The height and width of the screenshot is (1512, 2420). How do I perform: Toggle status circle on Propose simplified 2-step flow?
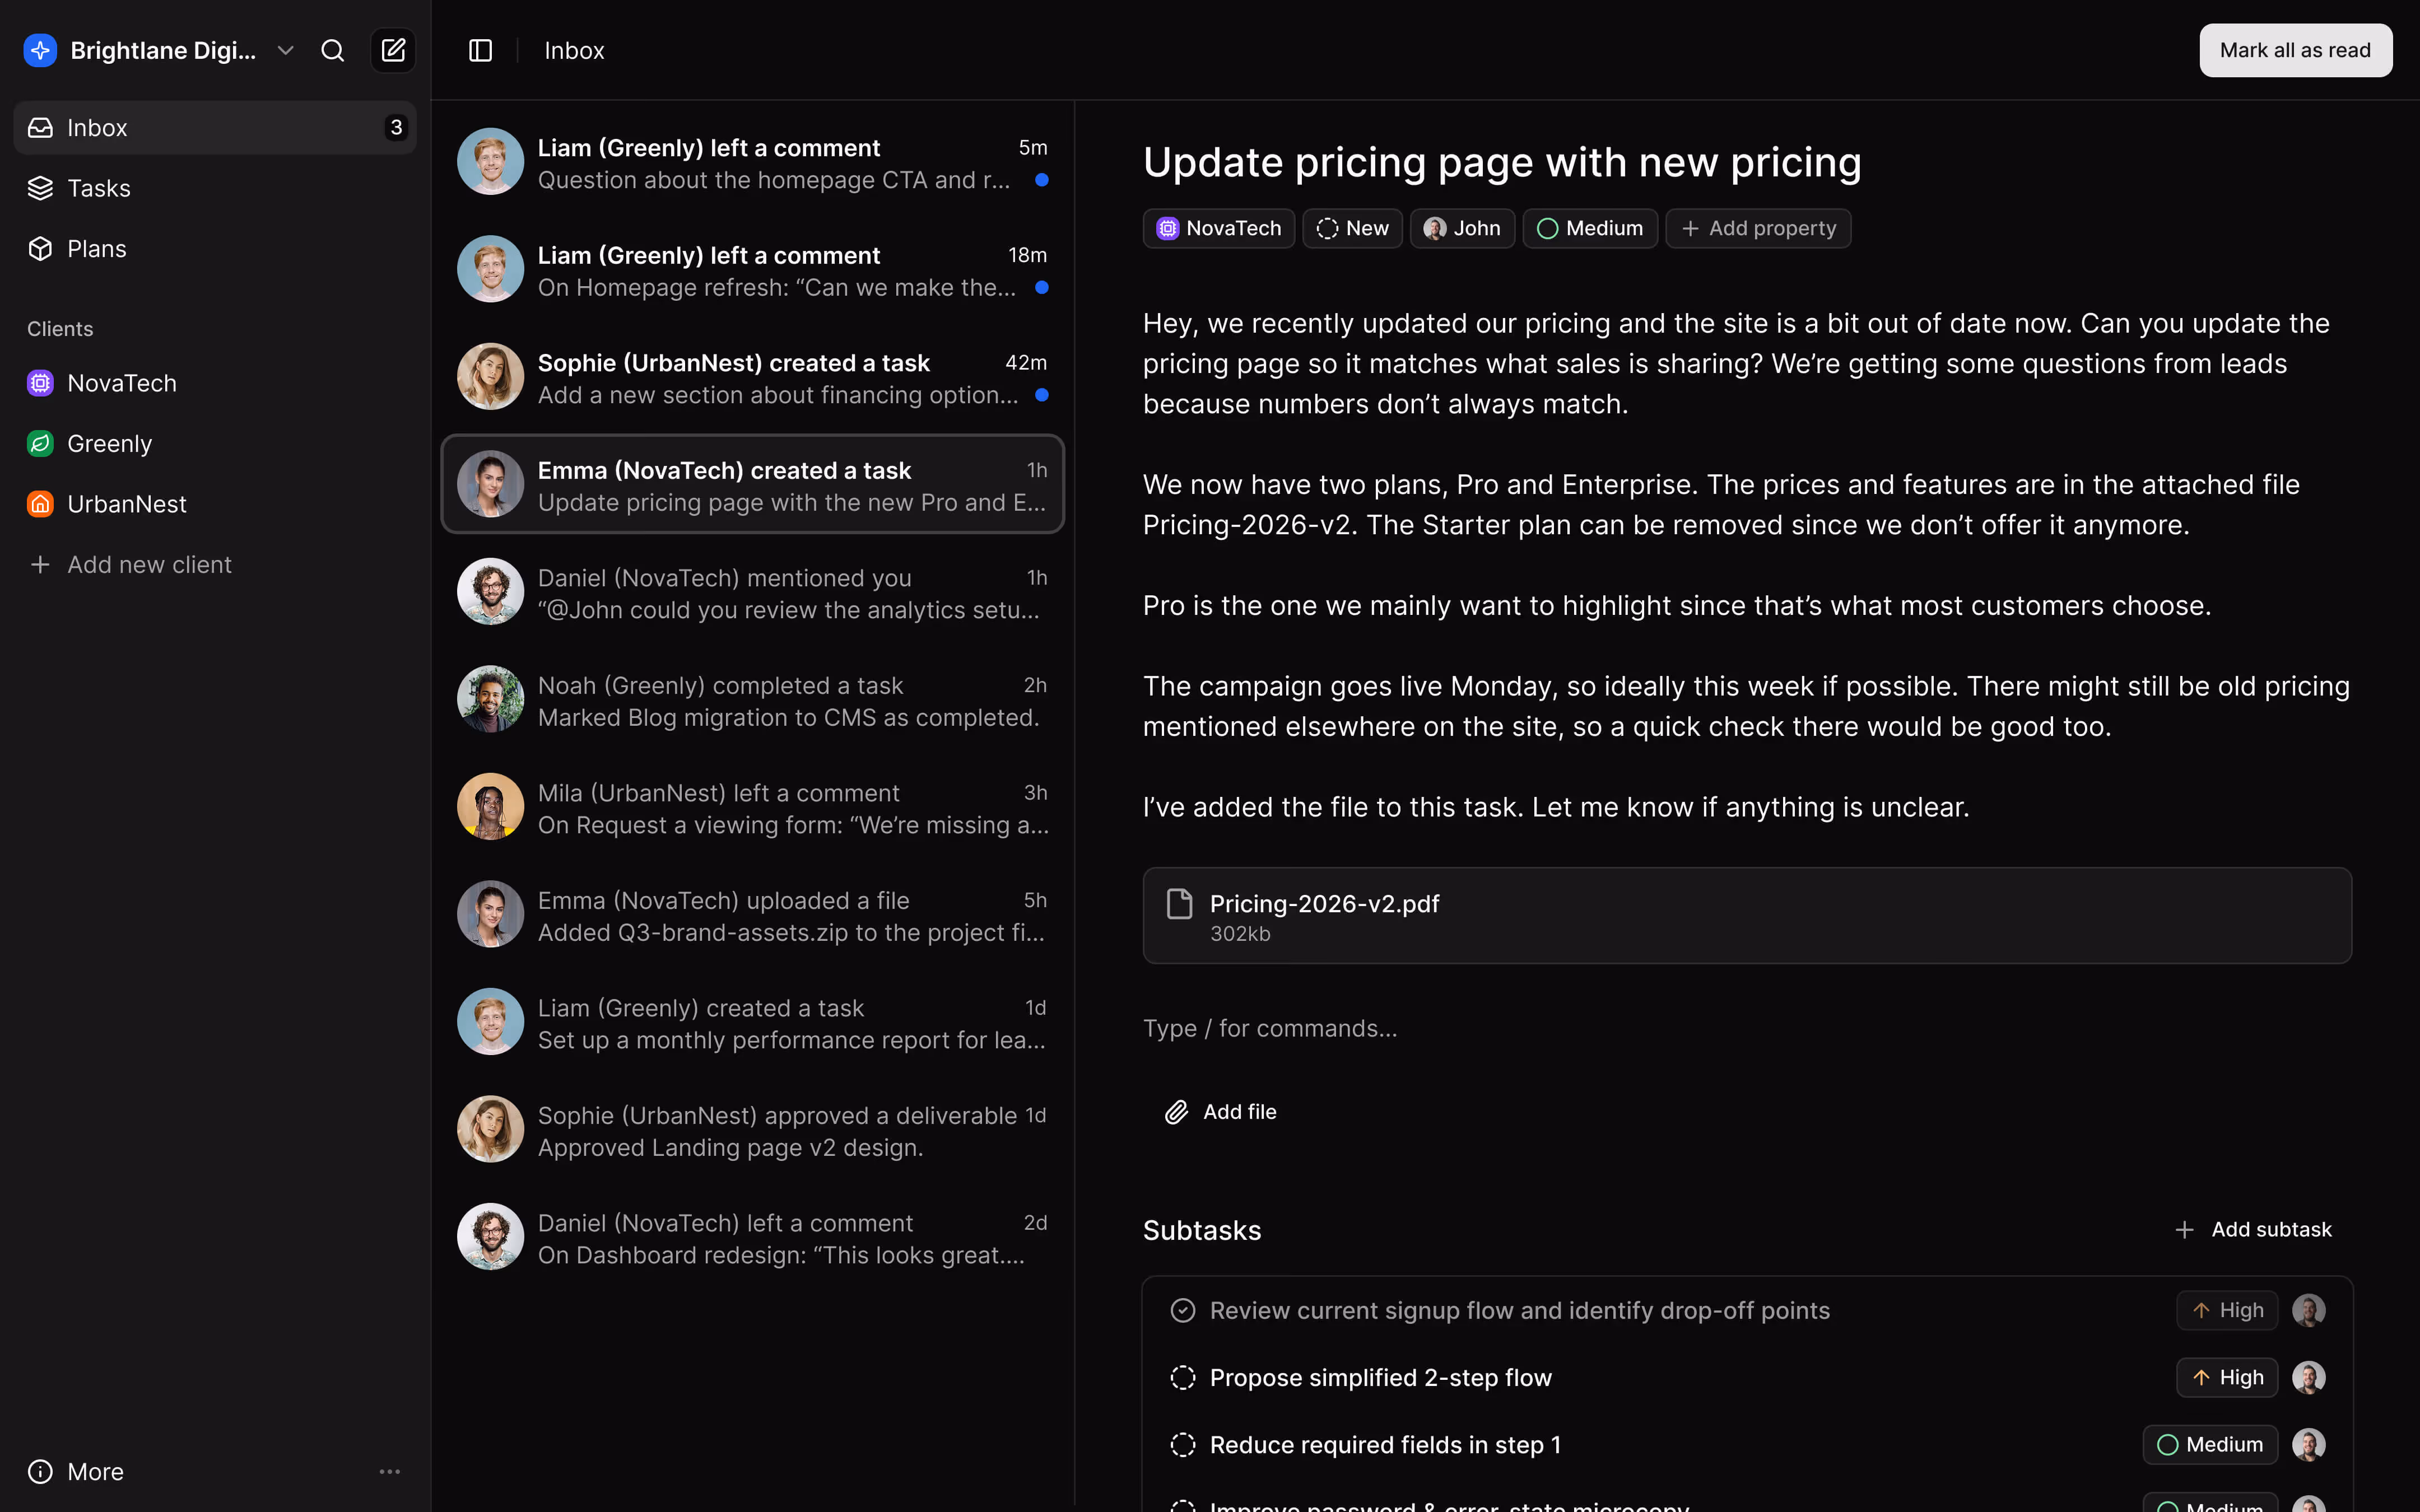coord(1183,1377)
